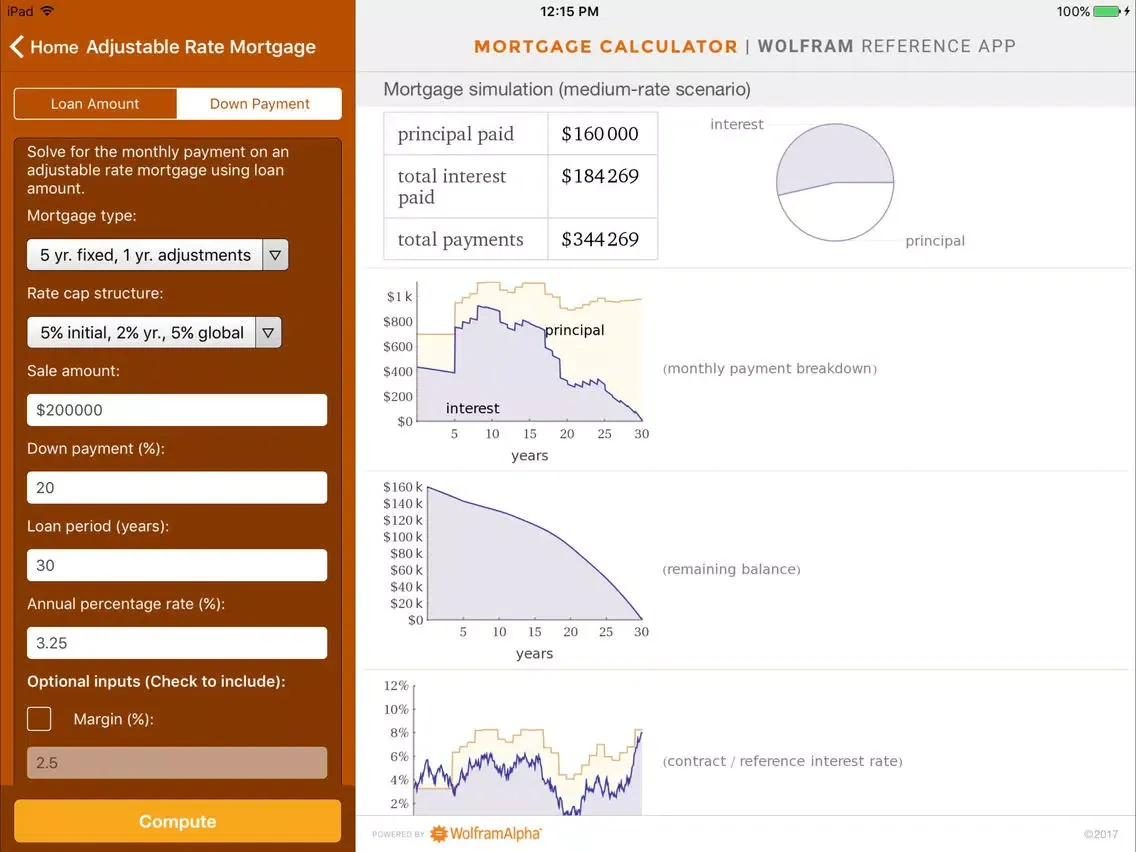Switch to the Down Payment tab
1136x852 pixels.
point(259,104)
